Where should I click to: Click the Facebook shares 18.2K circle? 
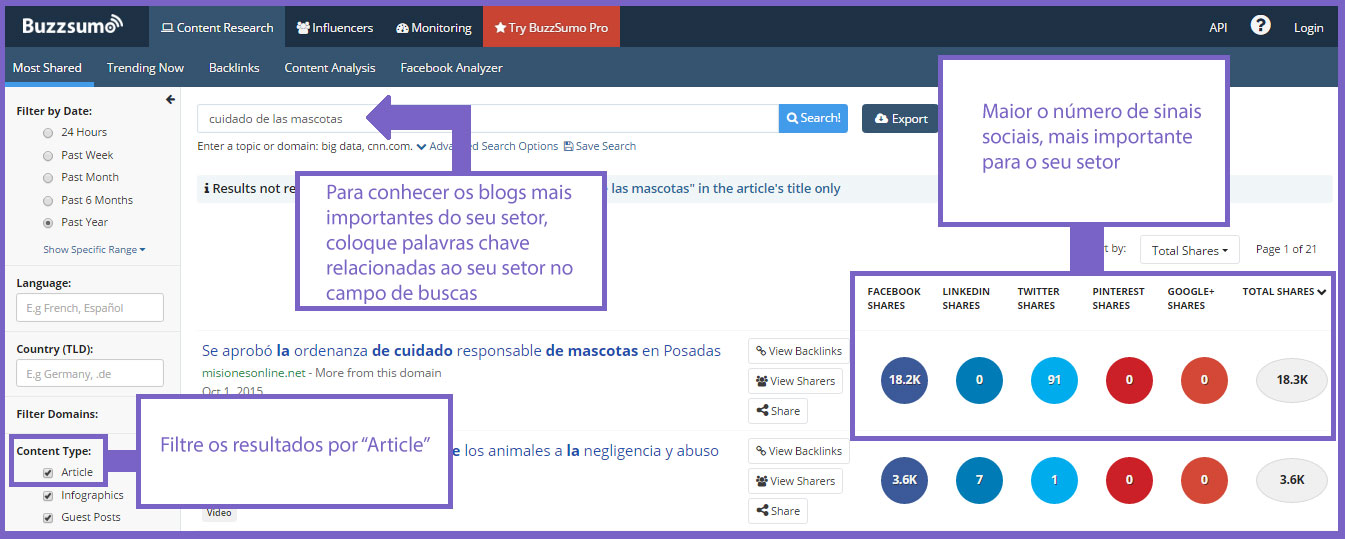click(x=905, y=380)
